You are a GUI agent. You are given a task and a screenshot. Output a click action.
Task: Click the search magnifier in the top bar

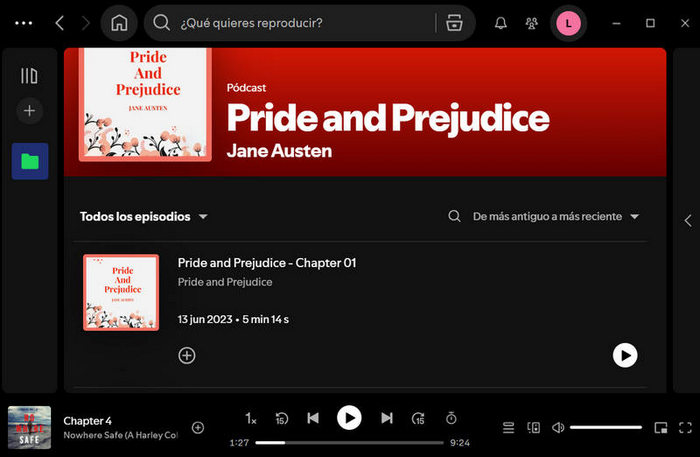(x=161, y=22)
